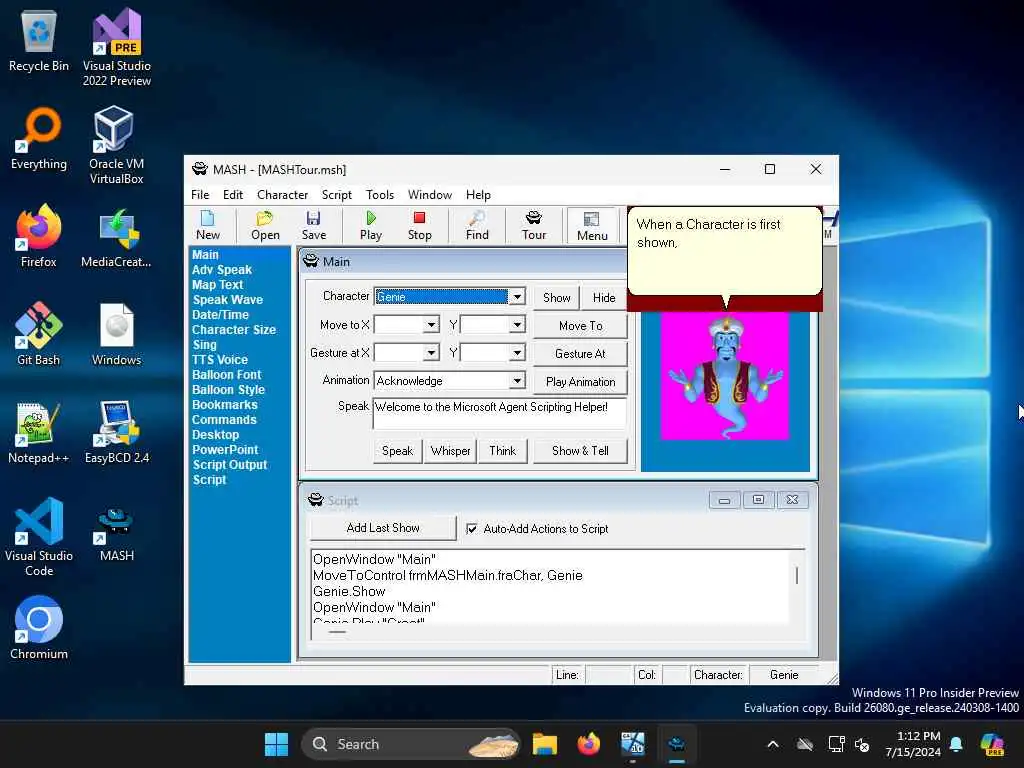Open the Tools menu

click(x=379, y=195)
